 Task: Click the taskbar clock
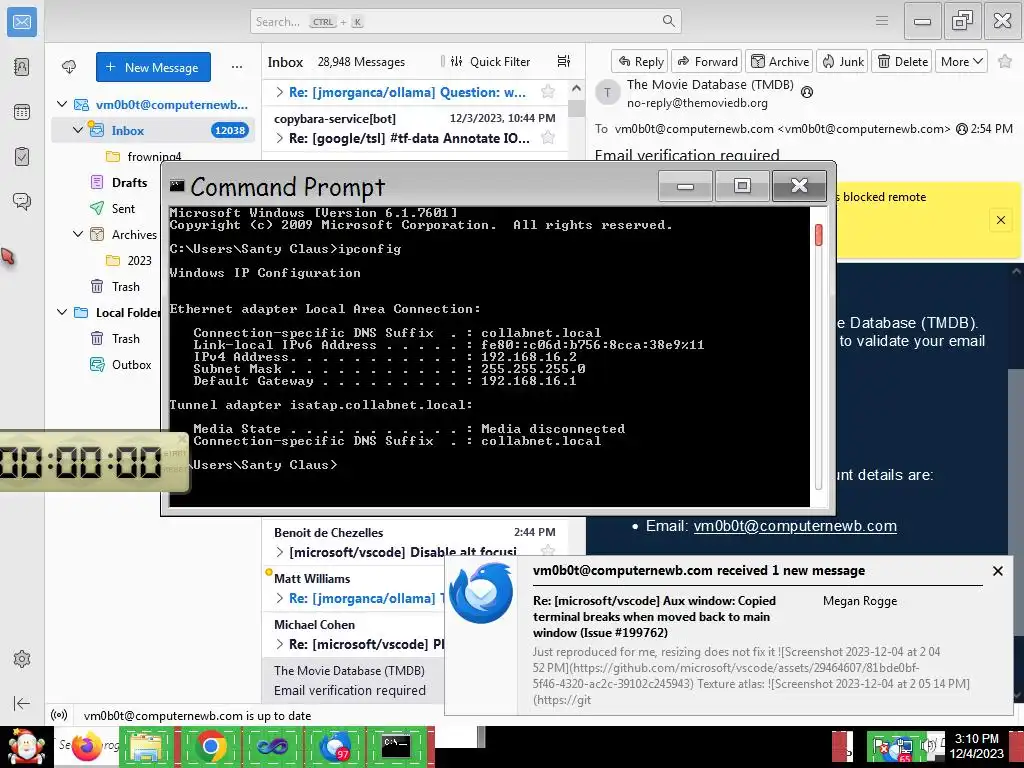[976, 746]
